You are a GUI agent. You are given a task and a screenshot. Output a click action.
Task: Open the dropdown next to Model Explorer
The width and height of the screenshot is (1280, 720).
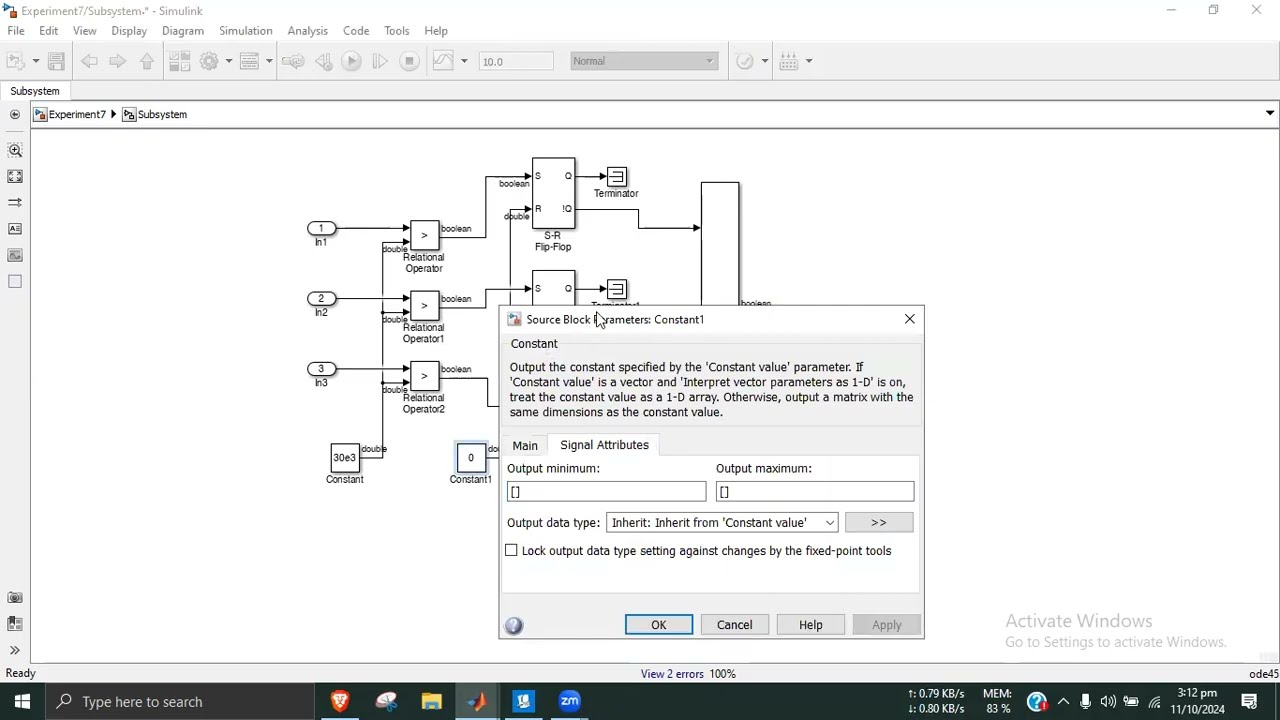268,61
